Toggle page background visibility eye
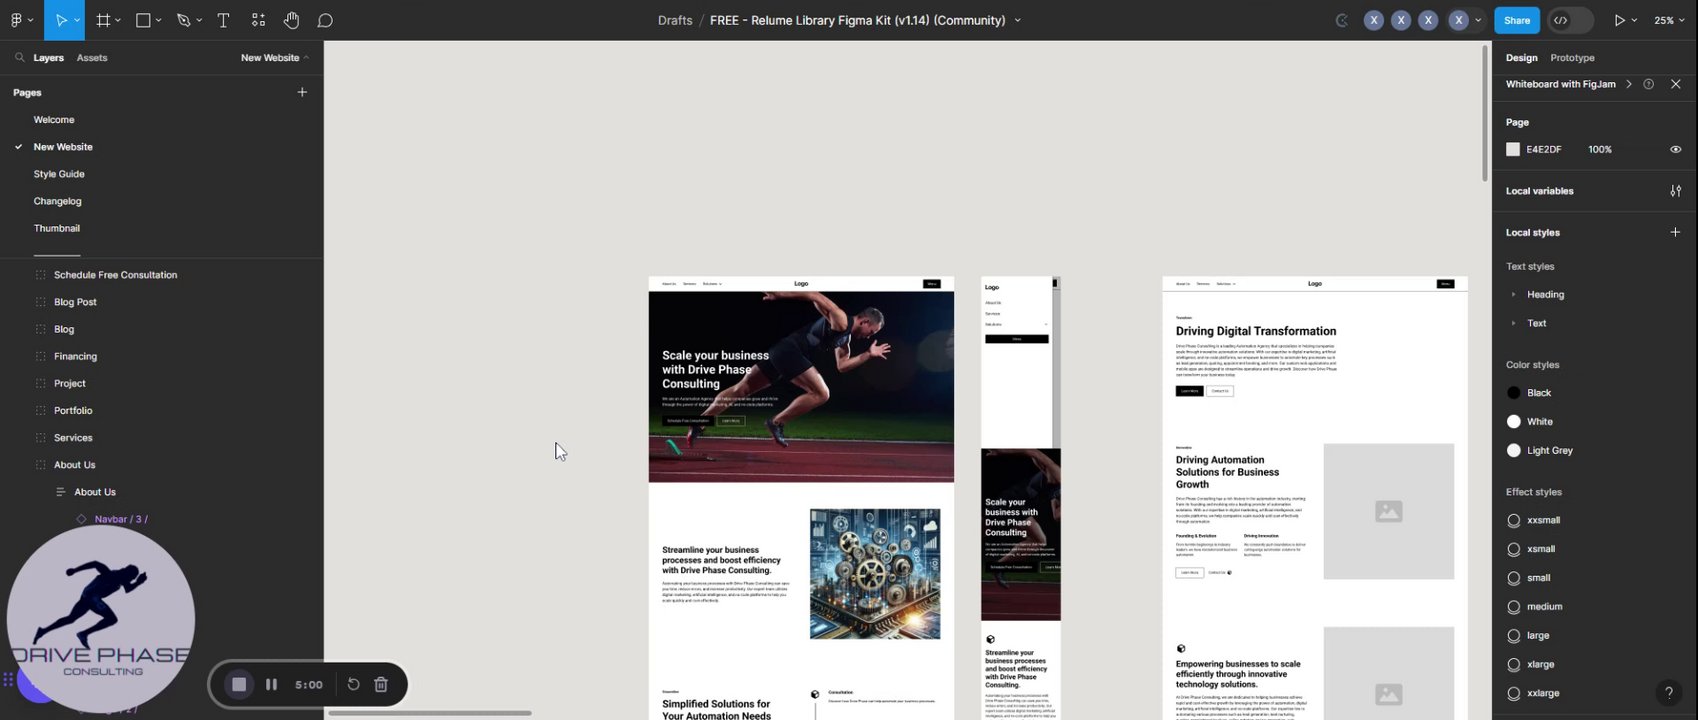Viewport: 1698px width, 720px height. point(1676,149)
